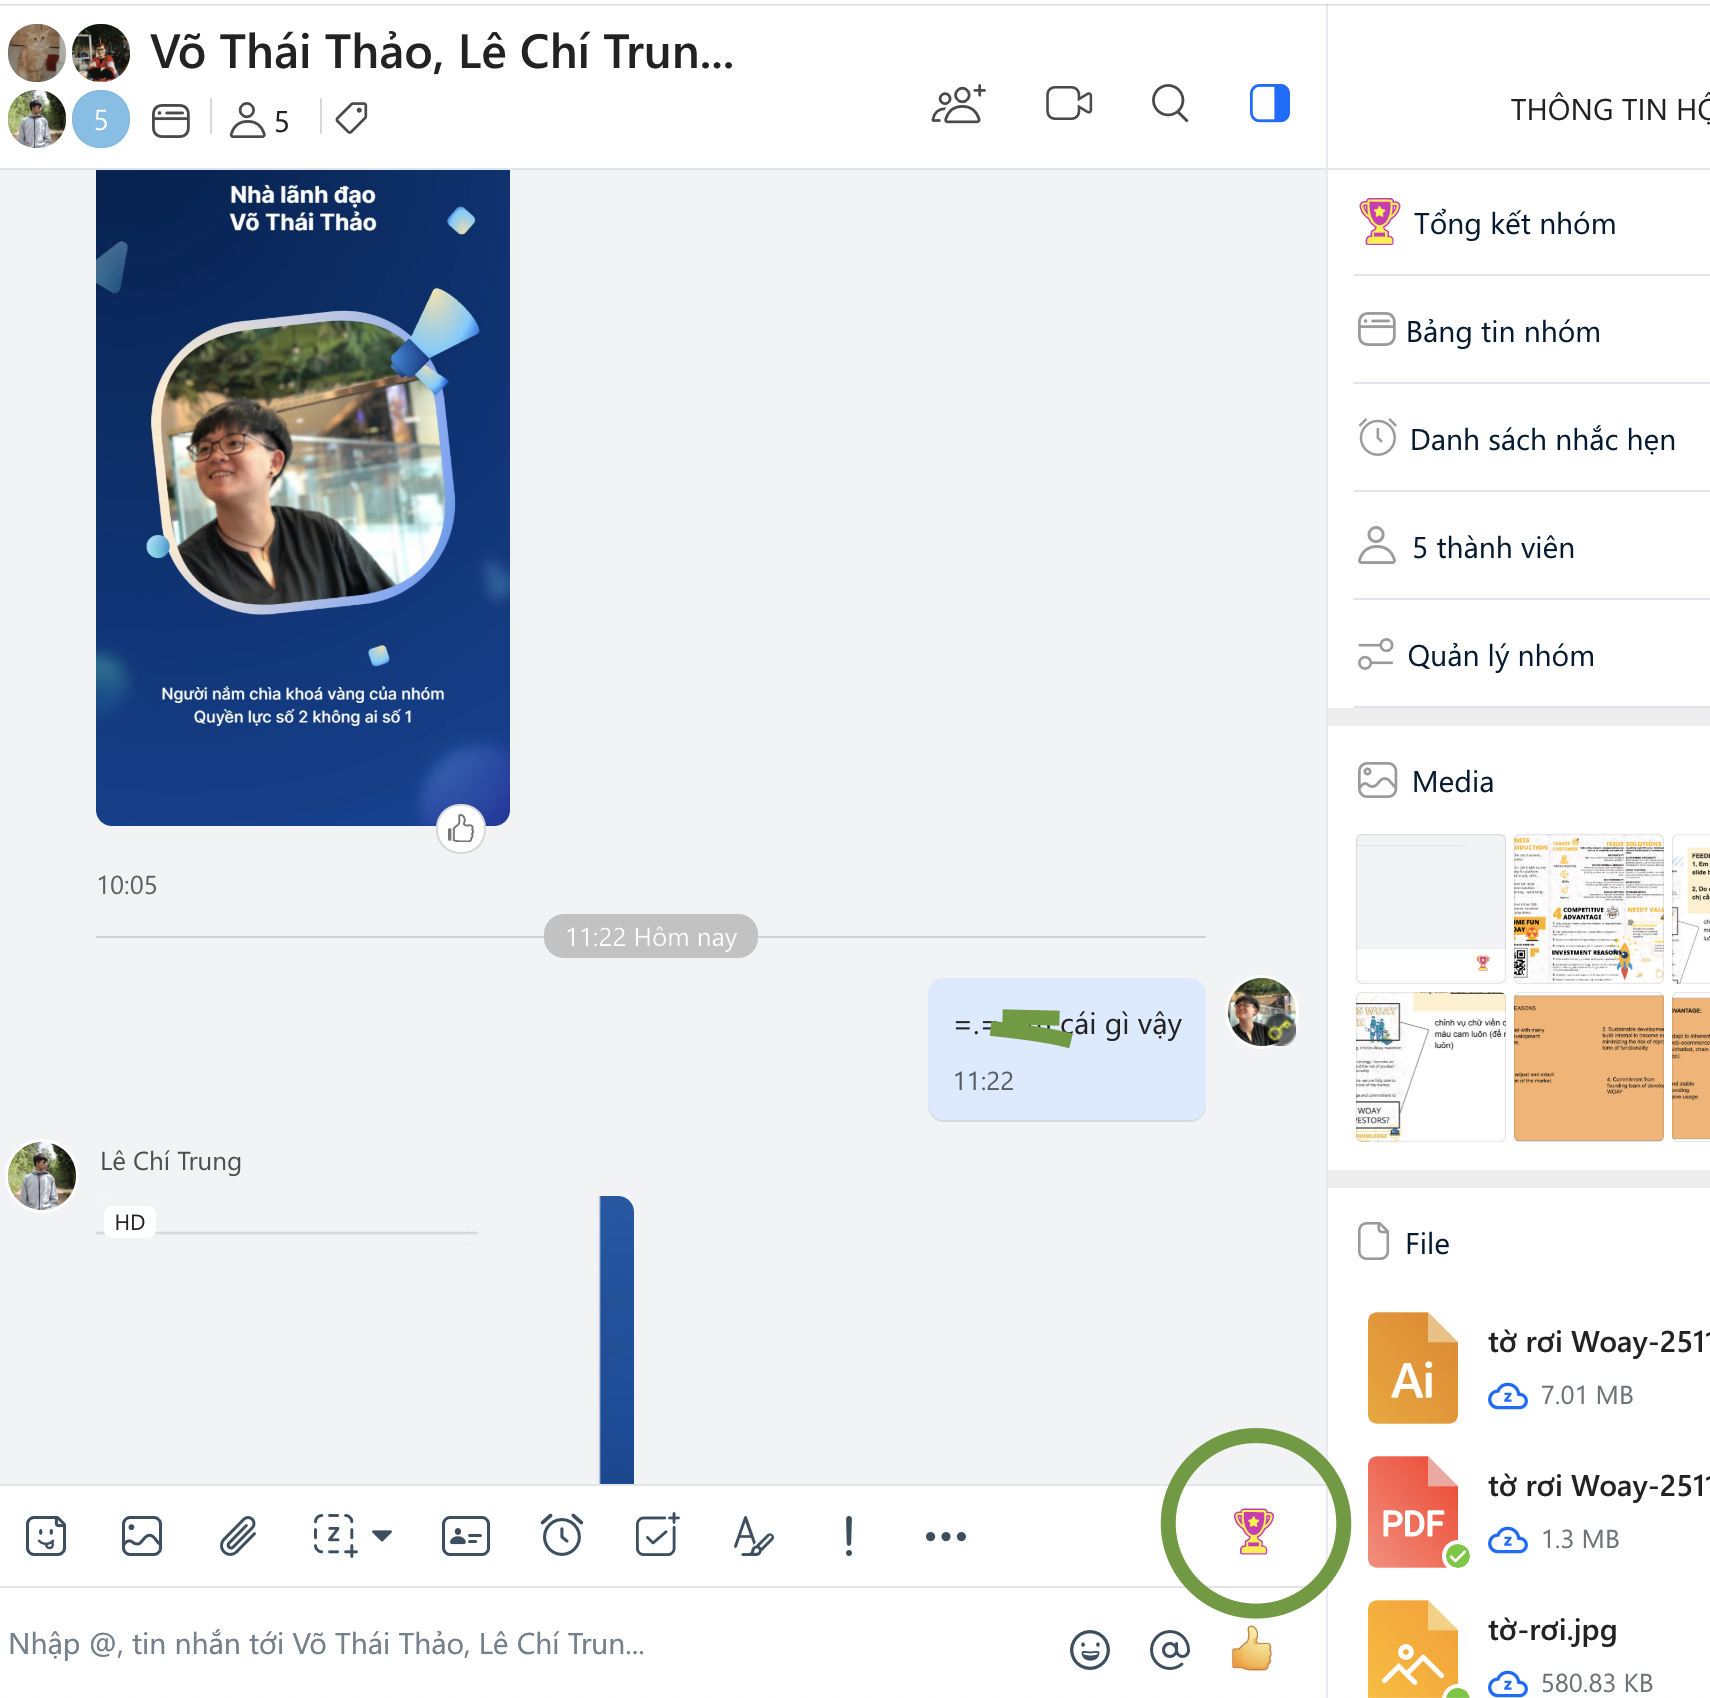Open text formatting tool
Image resolution: width=1710 pixels, height=1698 pixels.
click(x=753, y=1536)
